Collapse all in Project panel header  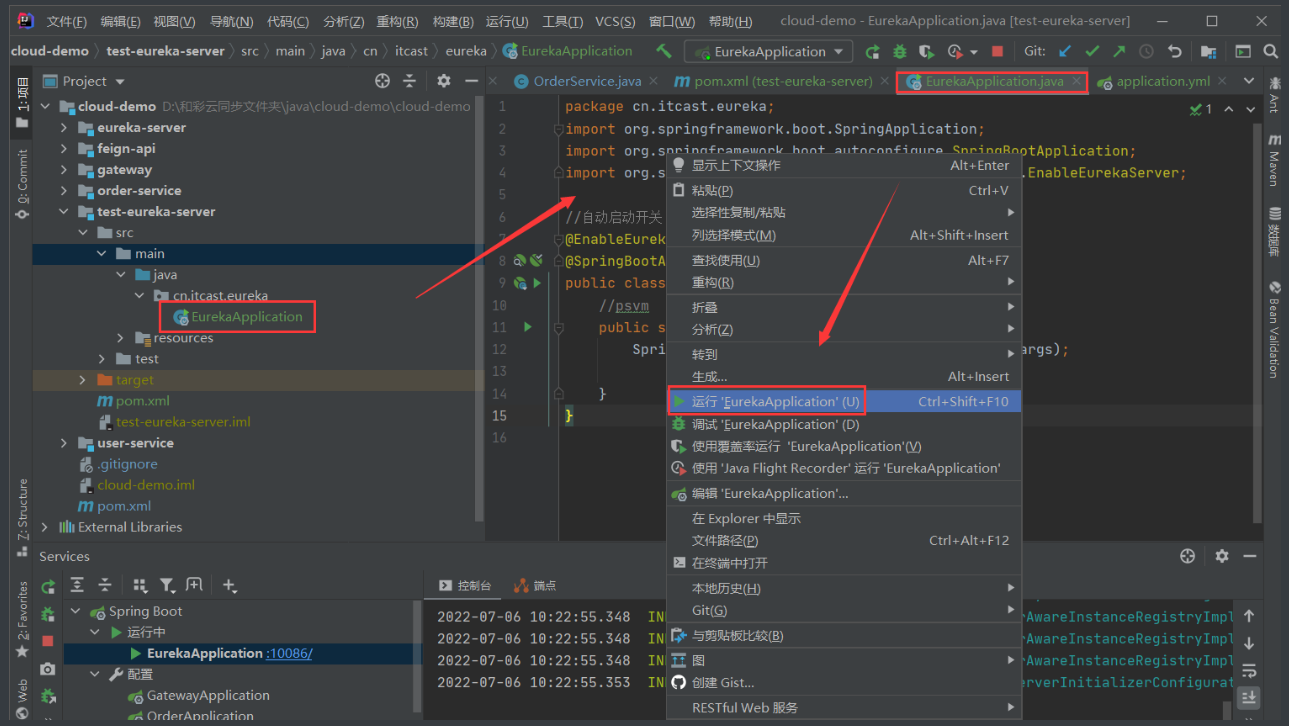(x=409, y=81)
